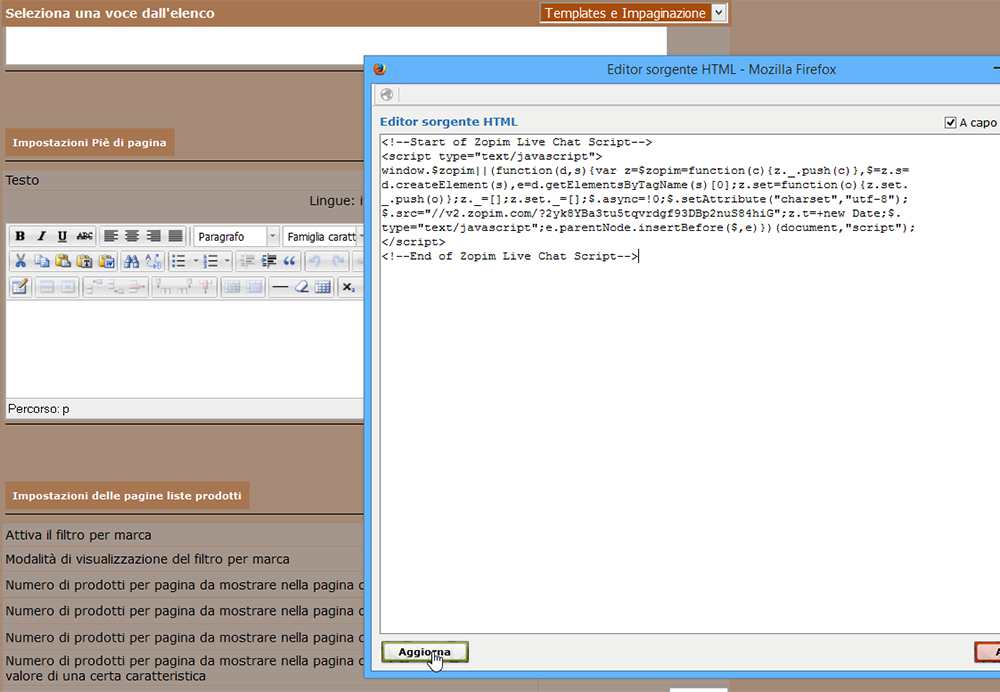Click the line '<!--End of Zopim Live Chat Script-->'
The image size is (1000, 692).
click(x=509, y=256)
